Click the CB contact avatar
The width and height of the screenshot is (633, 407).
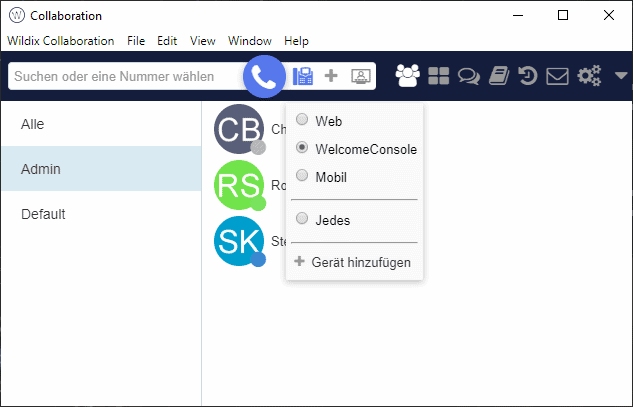pyautogui.click(x=239, y=129)
